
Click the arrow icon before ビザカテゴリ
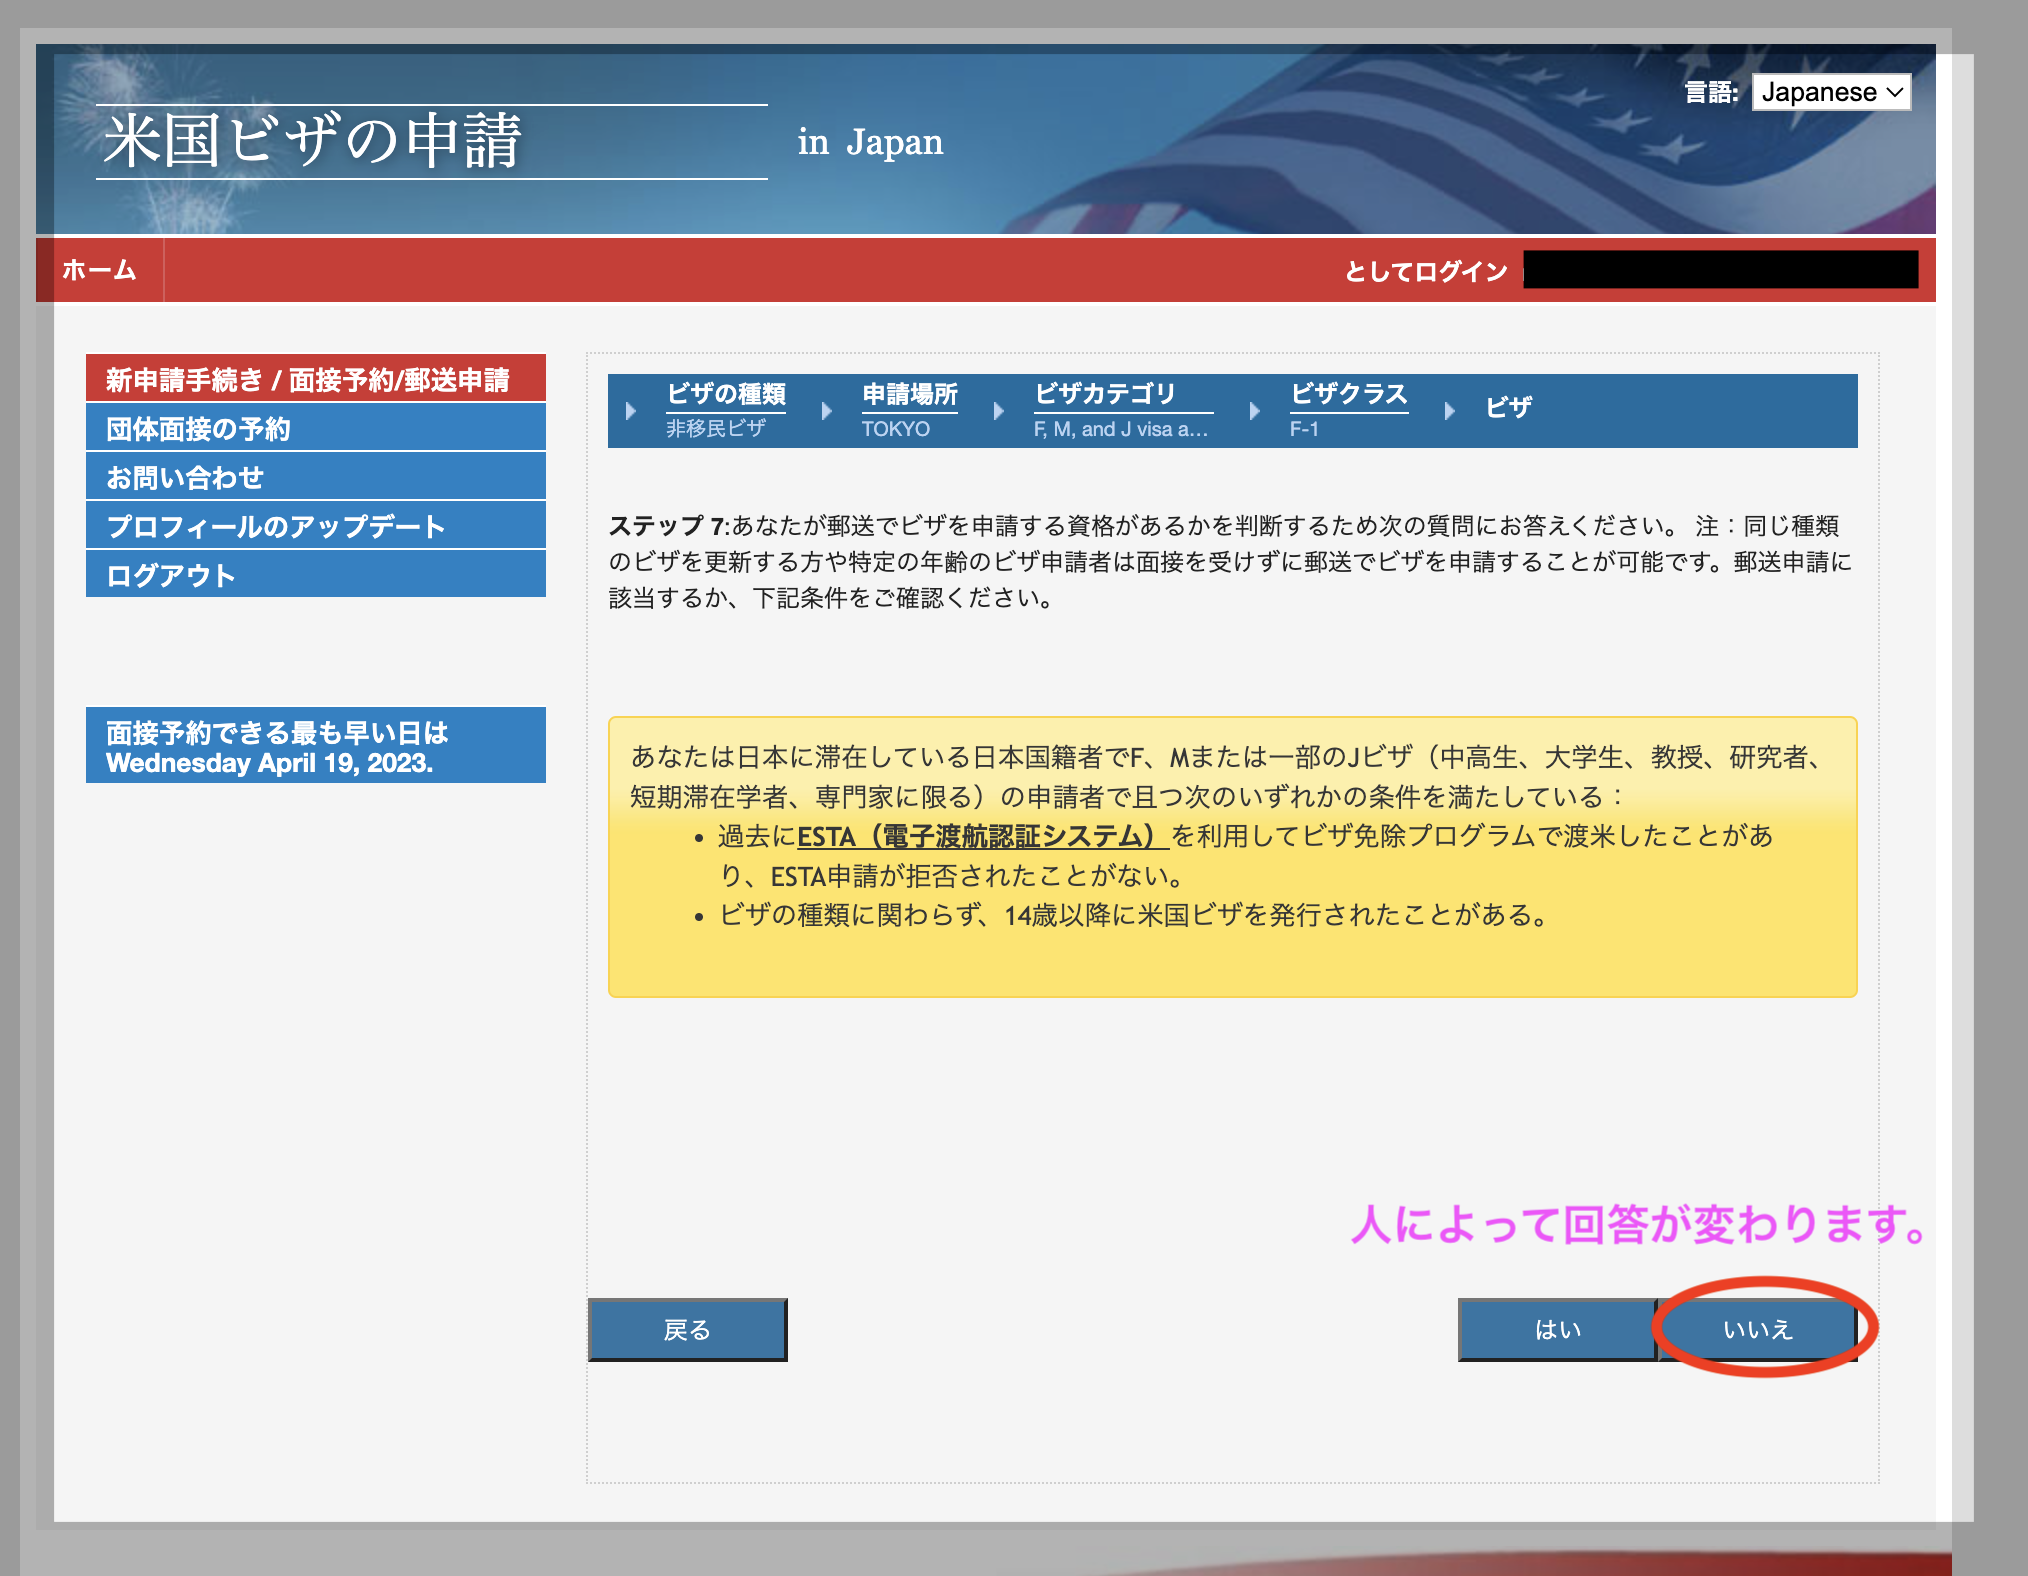(x=999, y=411)
